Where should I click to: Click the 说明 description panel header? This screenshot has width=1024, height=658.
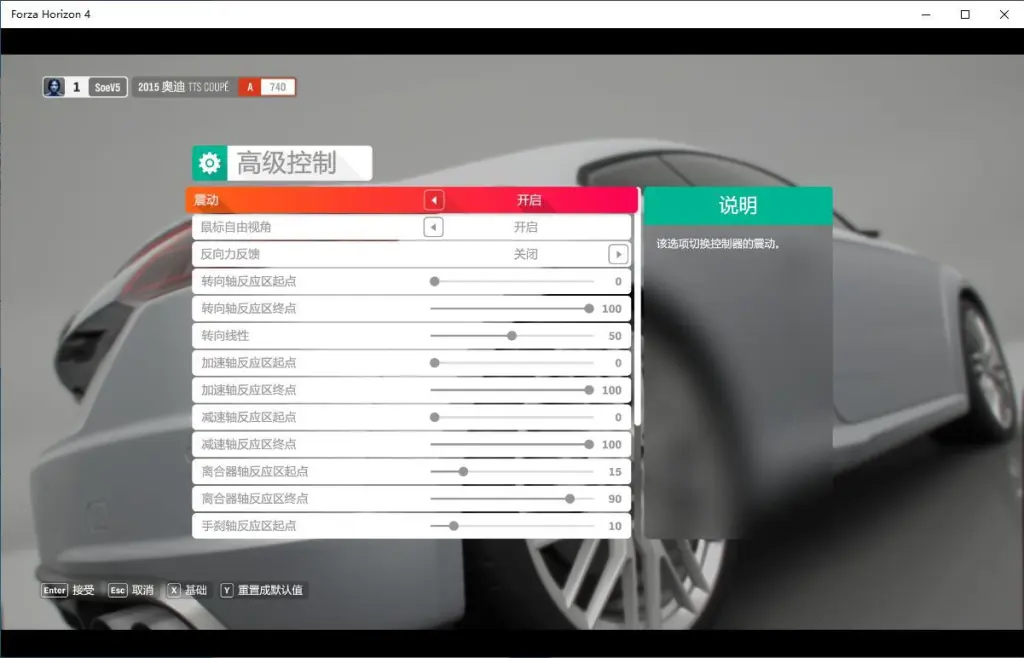click(x=738, y=206)
